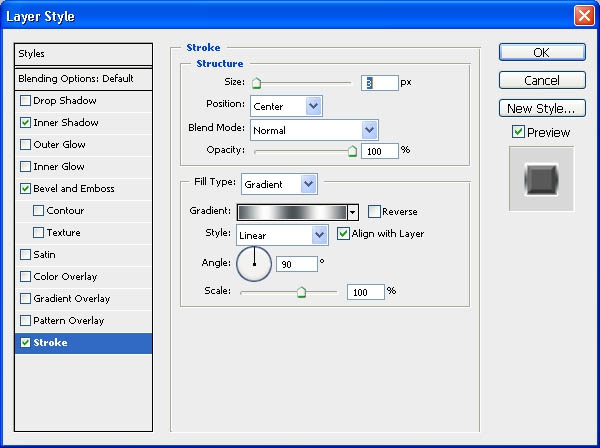This screenshot has height=448, width=600.
Task: Open the gradient picker arrow
Action: coord(353,212)
